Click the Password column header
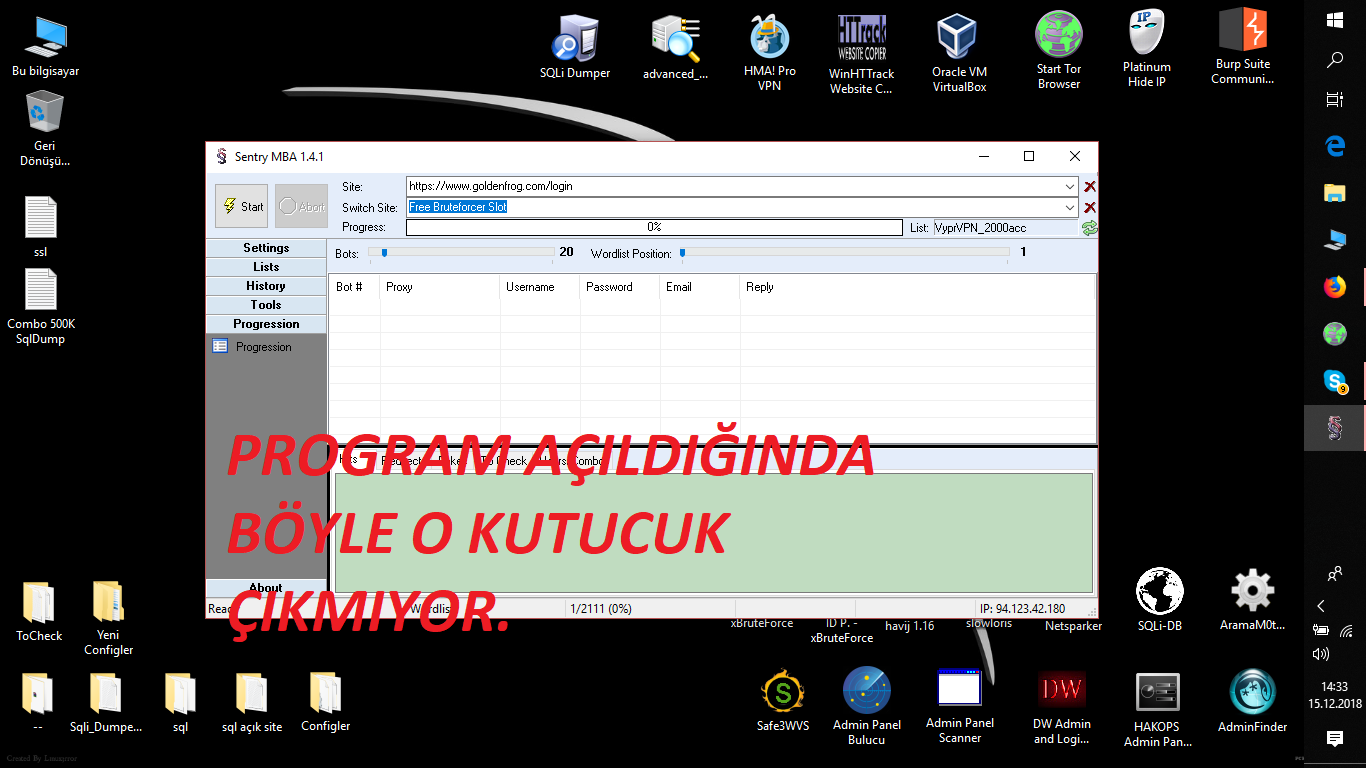 (x=620, y=287)
